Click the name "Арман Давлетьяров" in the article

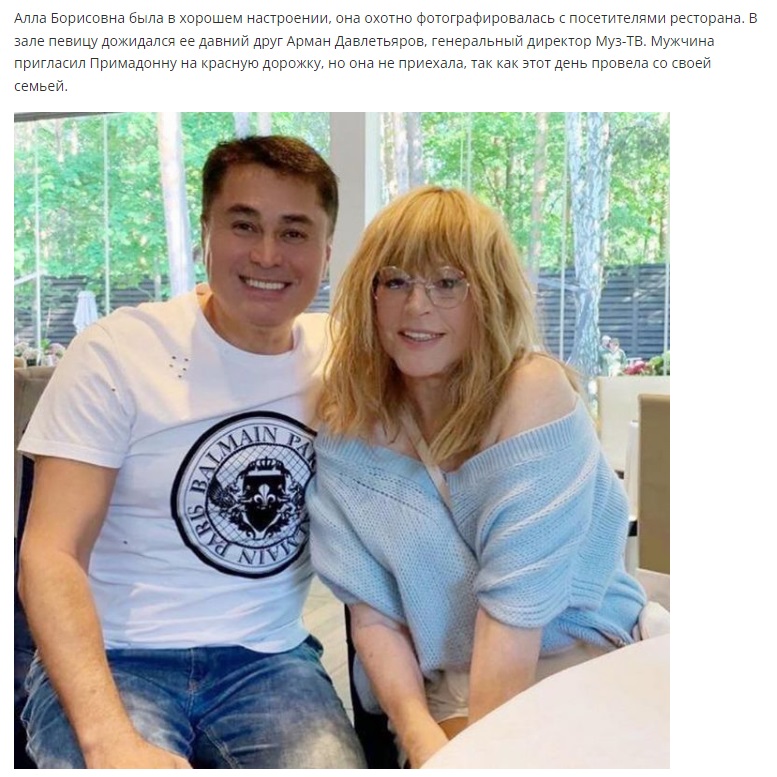tap(354, 41)
